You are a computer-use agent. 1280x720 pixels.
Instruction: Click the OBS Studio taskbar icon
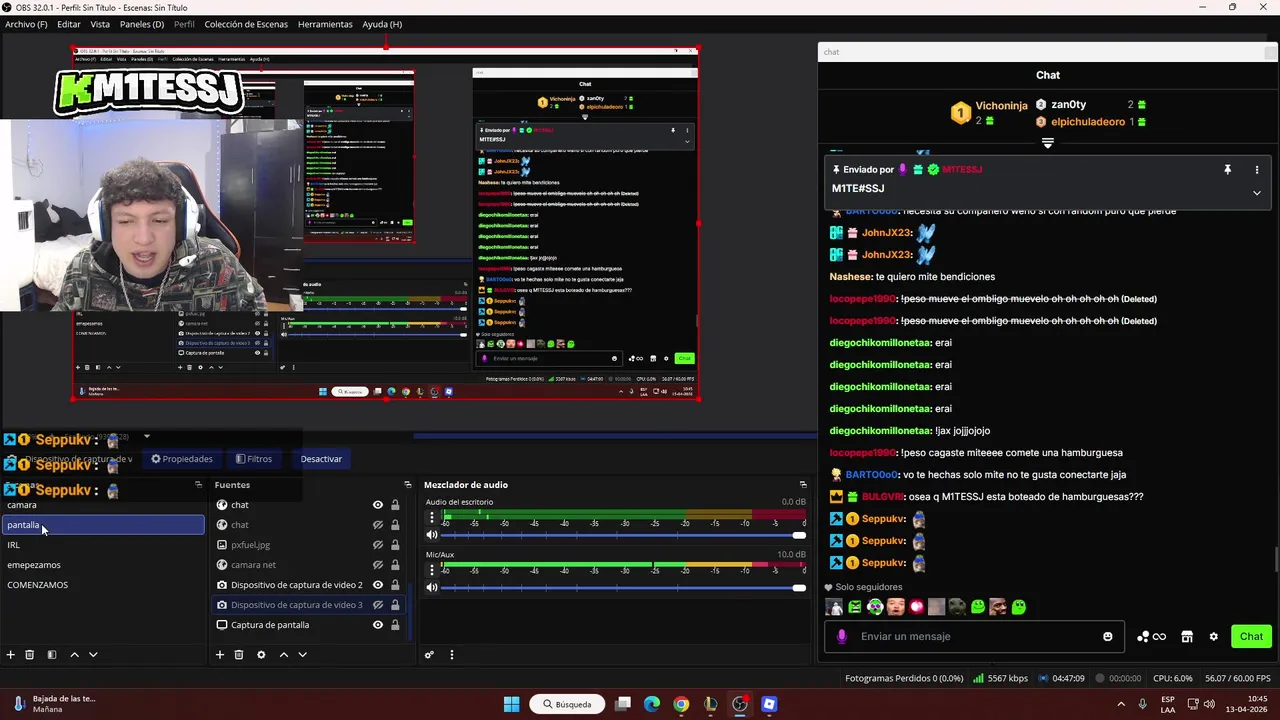740,704
